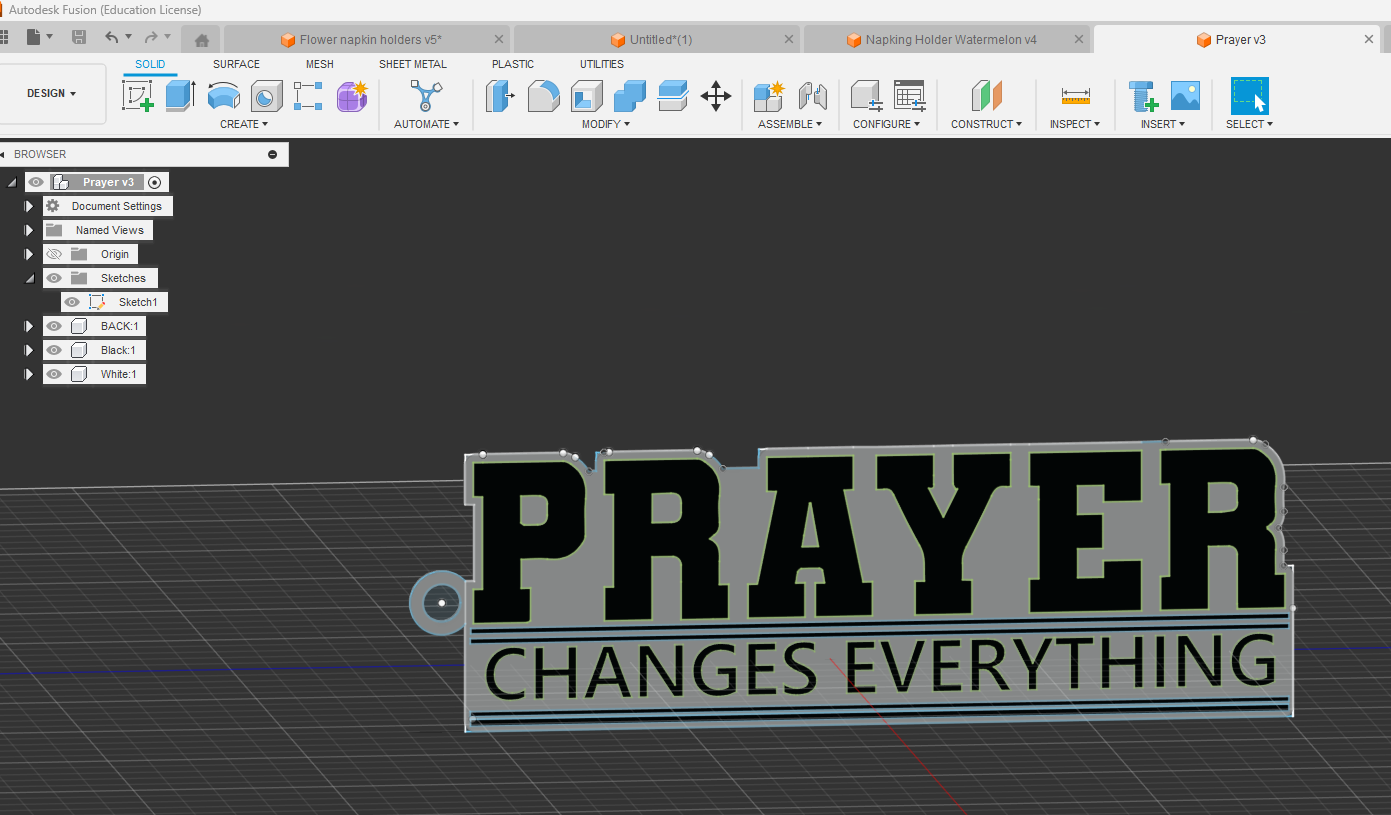Hide Sketch1 using its eye icon
Image resolution: width=1391 pixels, height=815 pixels.
[x=72, y=302]
